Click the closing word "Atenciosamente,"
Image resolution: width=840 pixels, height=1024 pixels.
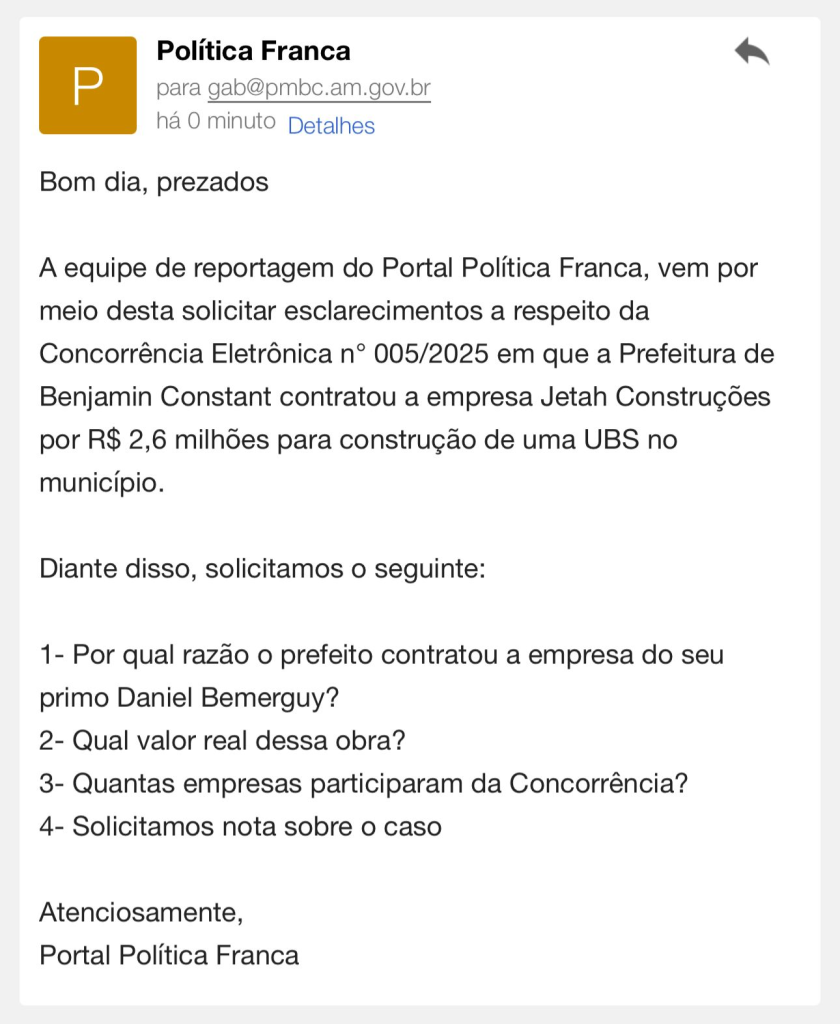tap(141, 912)
